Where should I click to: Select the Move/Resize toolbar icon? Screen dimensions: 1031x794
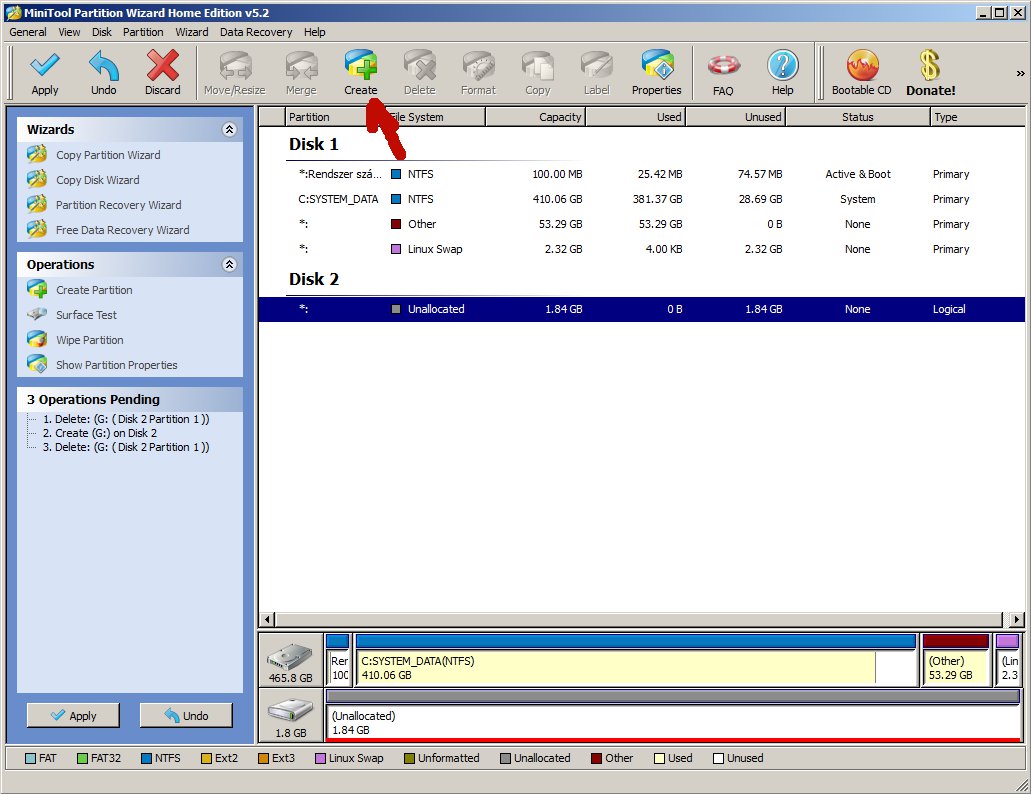click(x=235, y=66)
